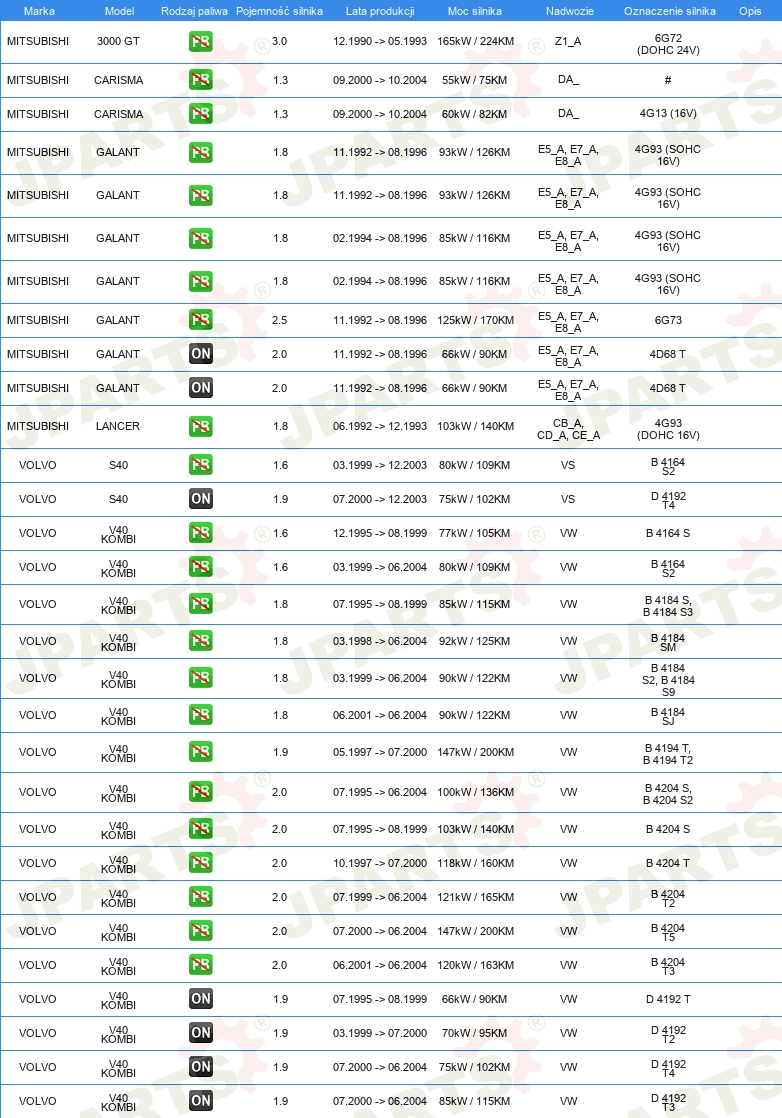Screen dimensions: 782x1118
Task: Click the petrol icon for the Carisma 60kW / 82KM row
Action: [200, 114]
